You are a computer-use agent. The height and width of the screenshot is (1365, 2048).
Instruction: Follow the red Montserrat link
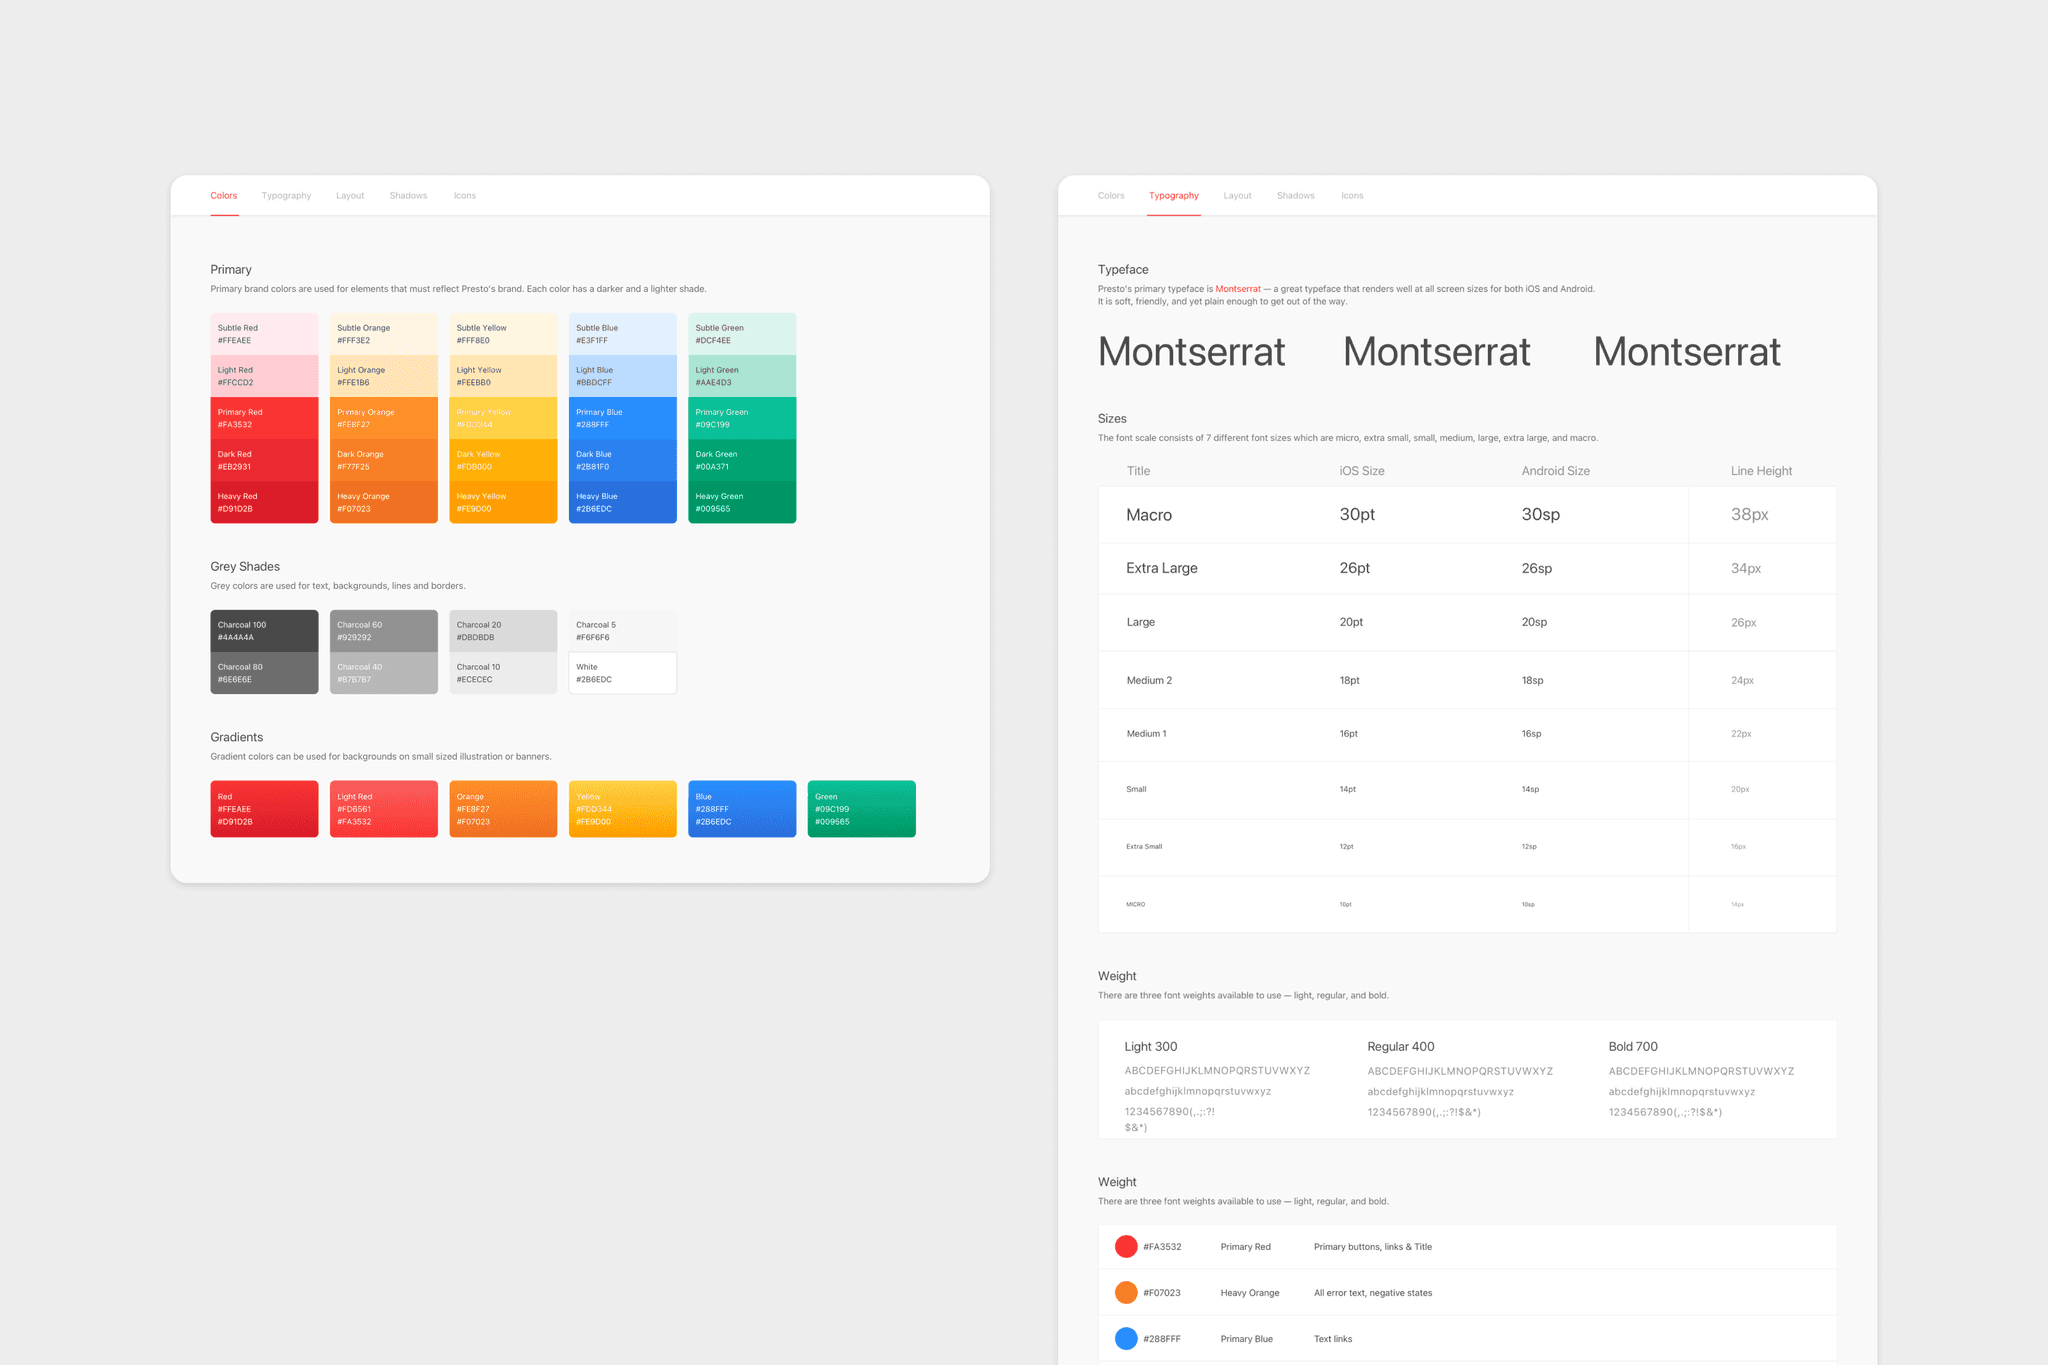tap(1238, 289)
